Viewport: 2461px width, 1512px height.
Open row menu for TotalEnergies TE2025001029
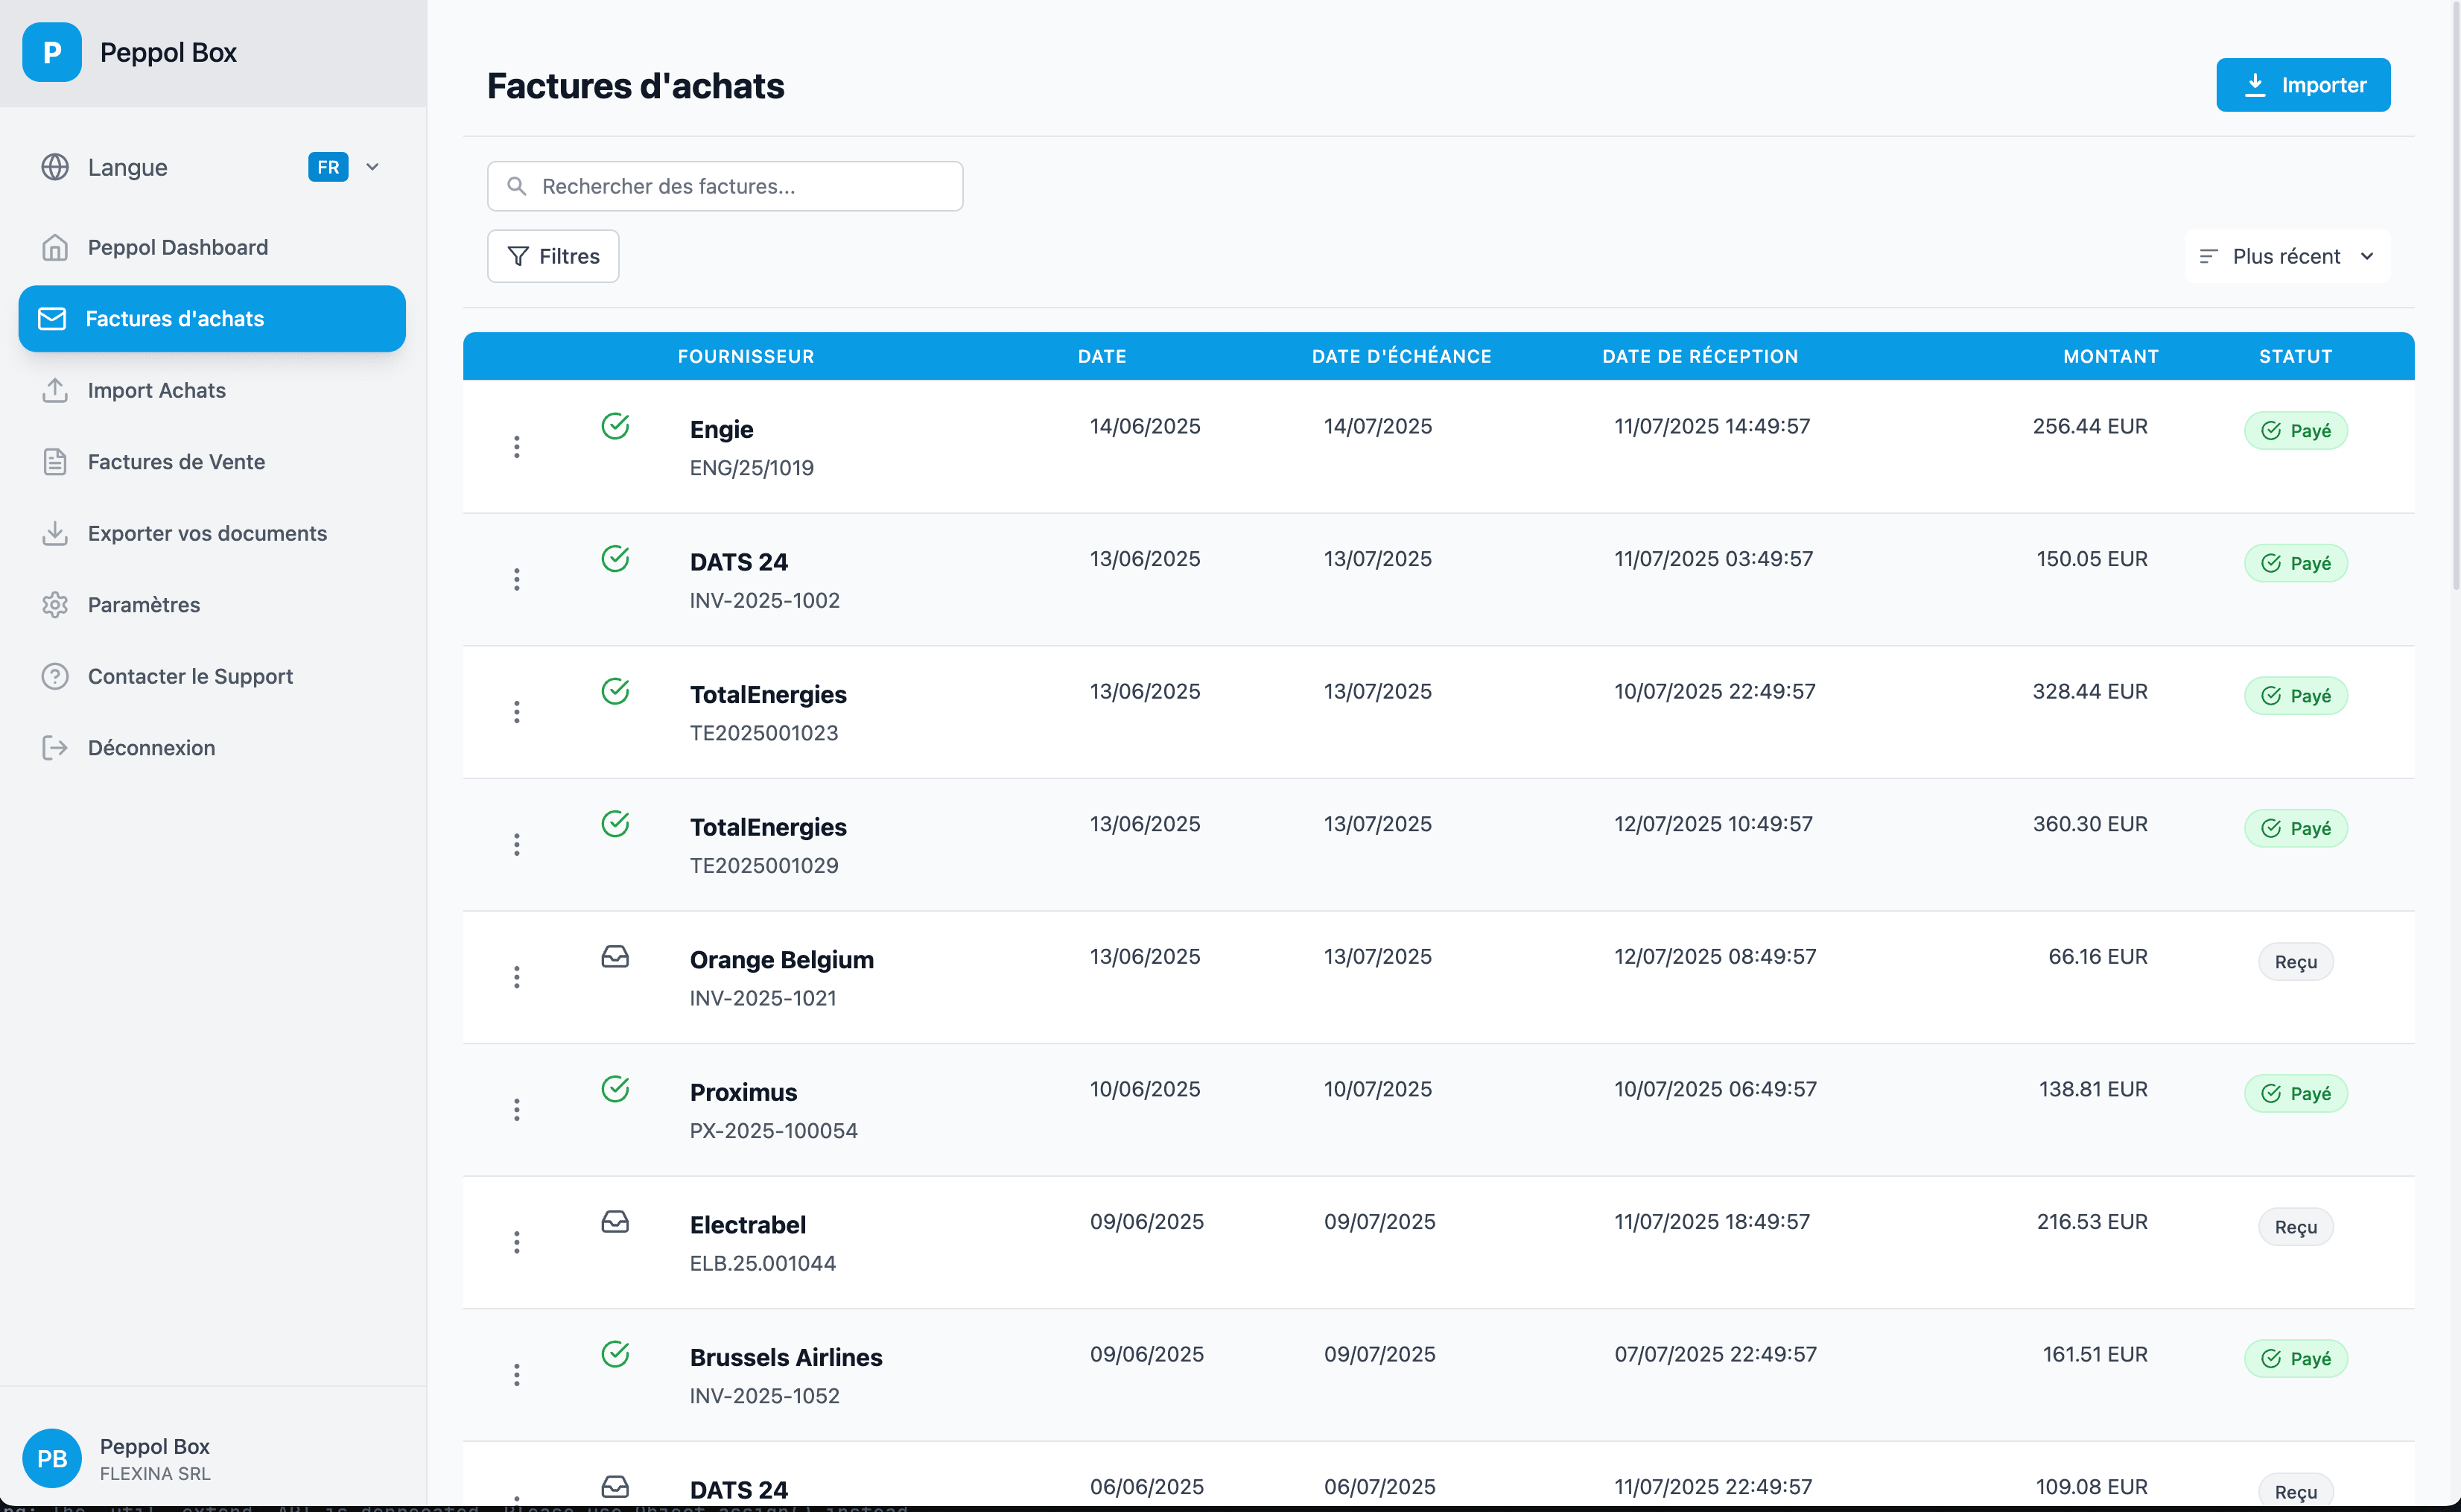click(517, 845)
